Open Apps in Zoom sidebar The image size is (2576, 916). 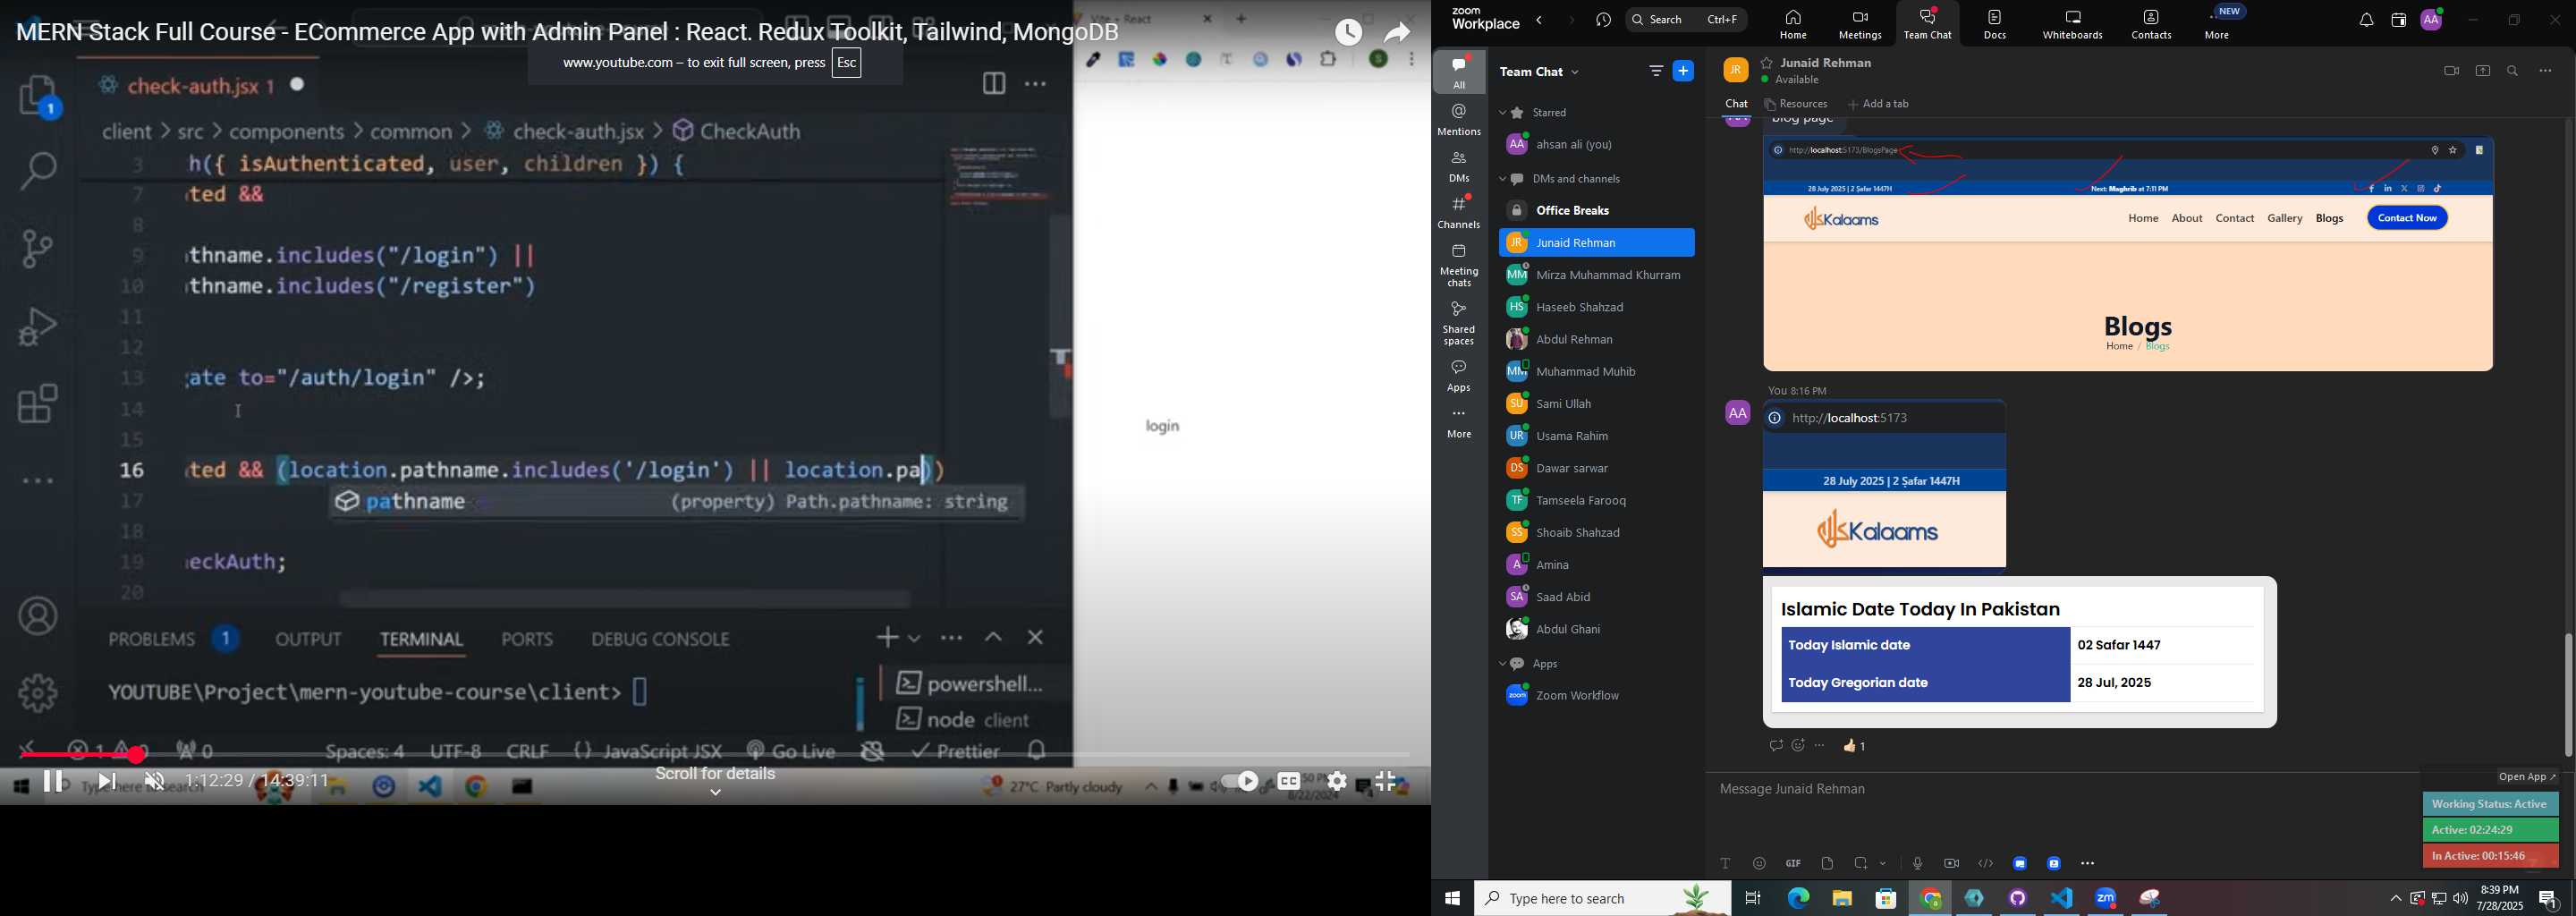coord(1459,377)
